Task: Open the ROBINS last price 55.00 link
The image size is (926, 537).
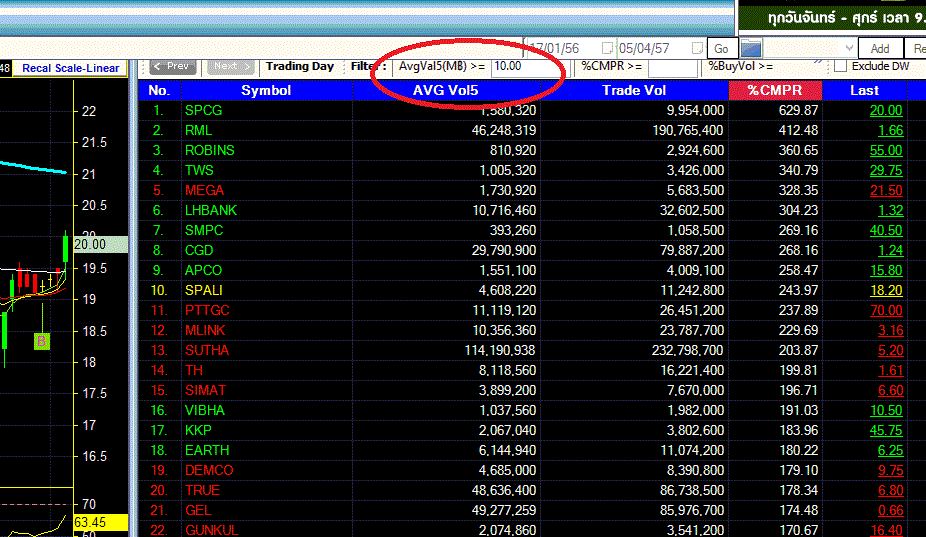Action: [x=886, y=151]
